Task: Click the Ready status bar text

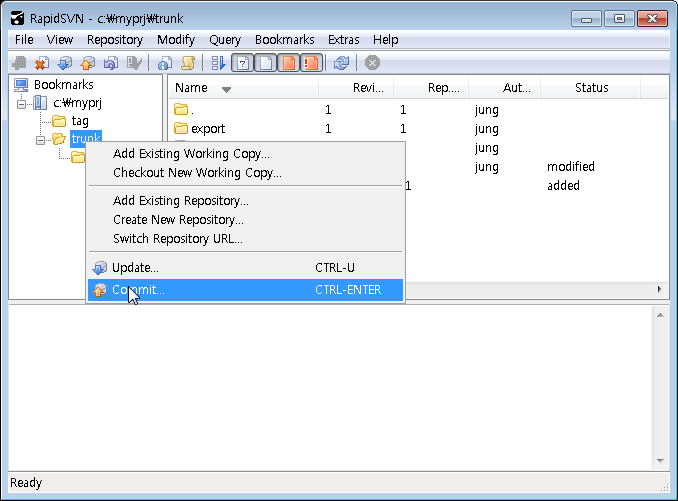Action: (26, 482)
